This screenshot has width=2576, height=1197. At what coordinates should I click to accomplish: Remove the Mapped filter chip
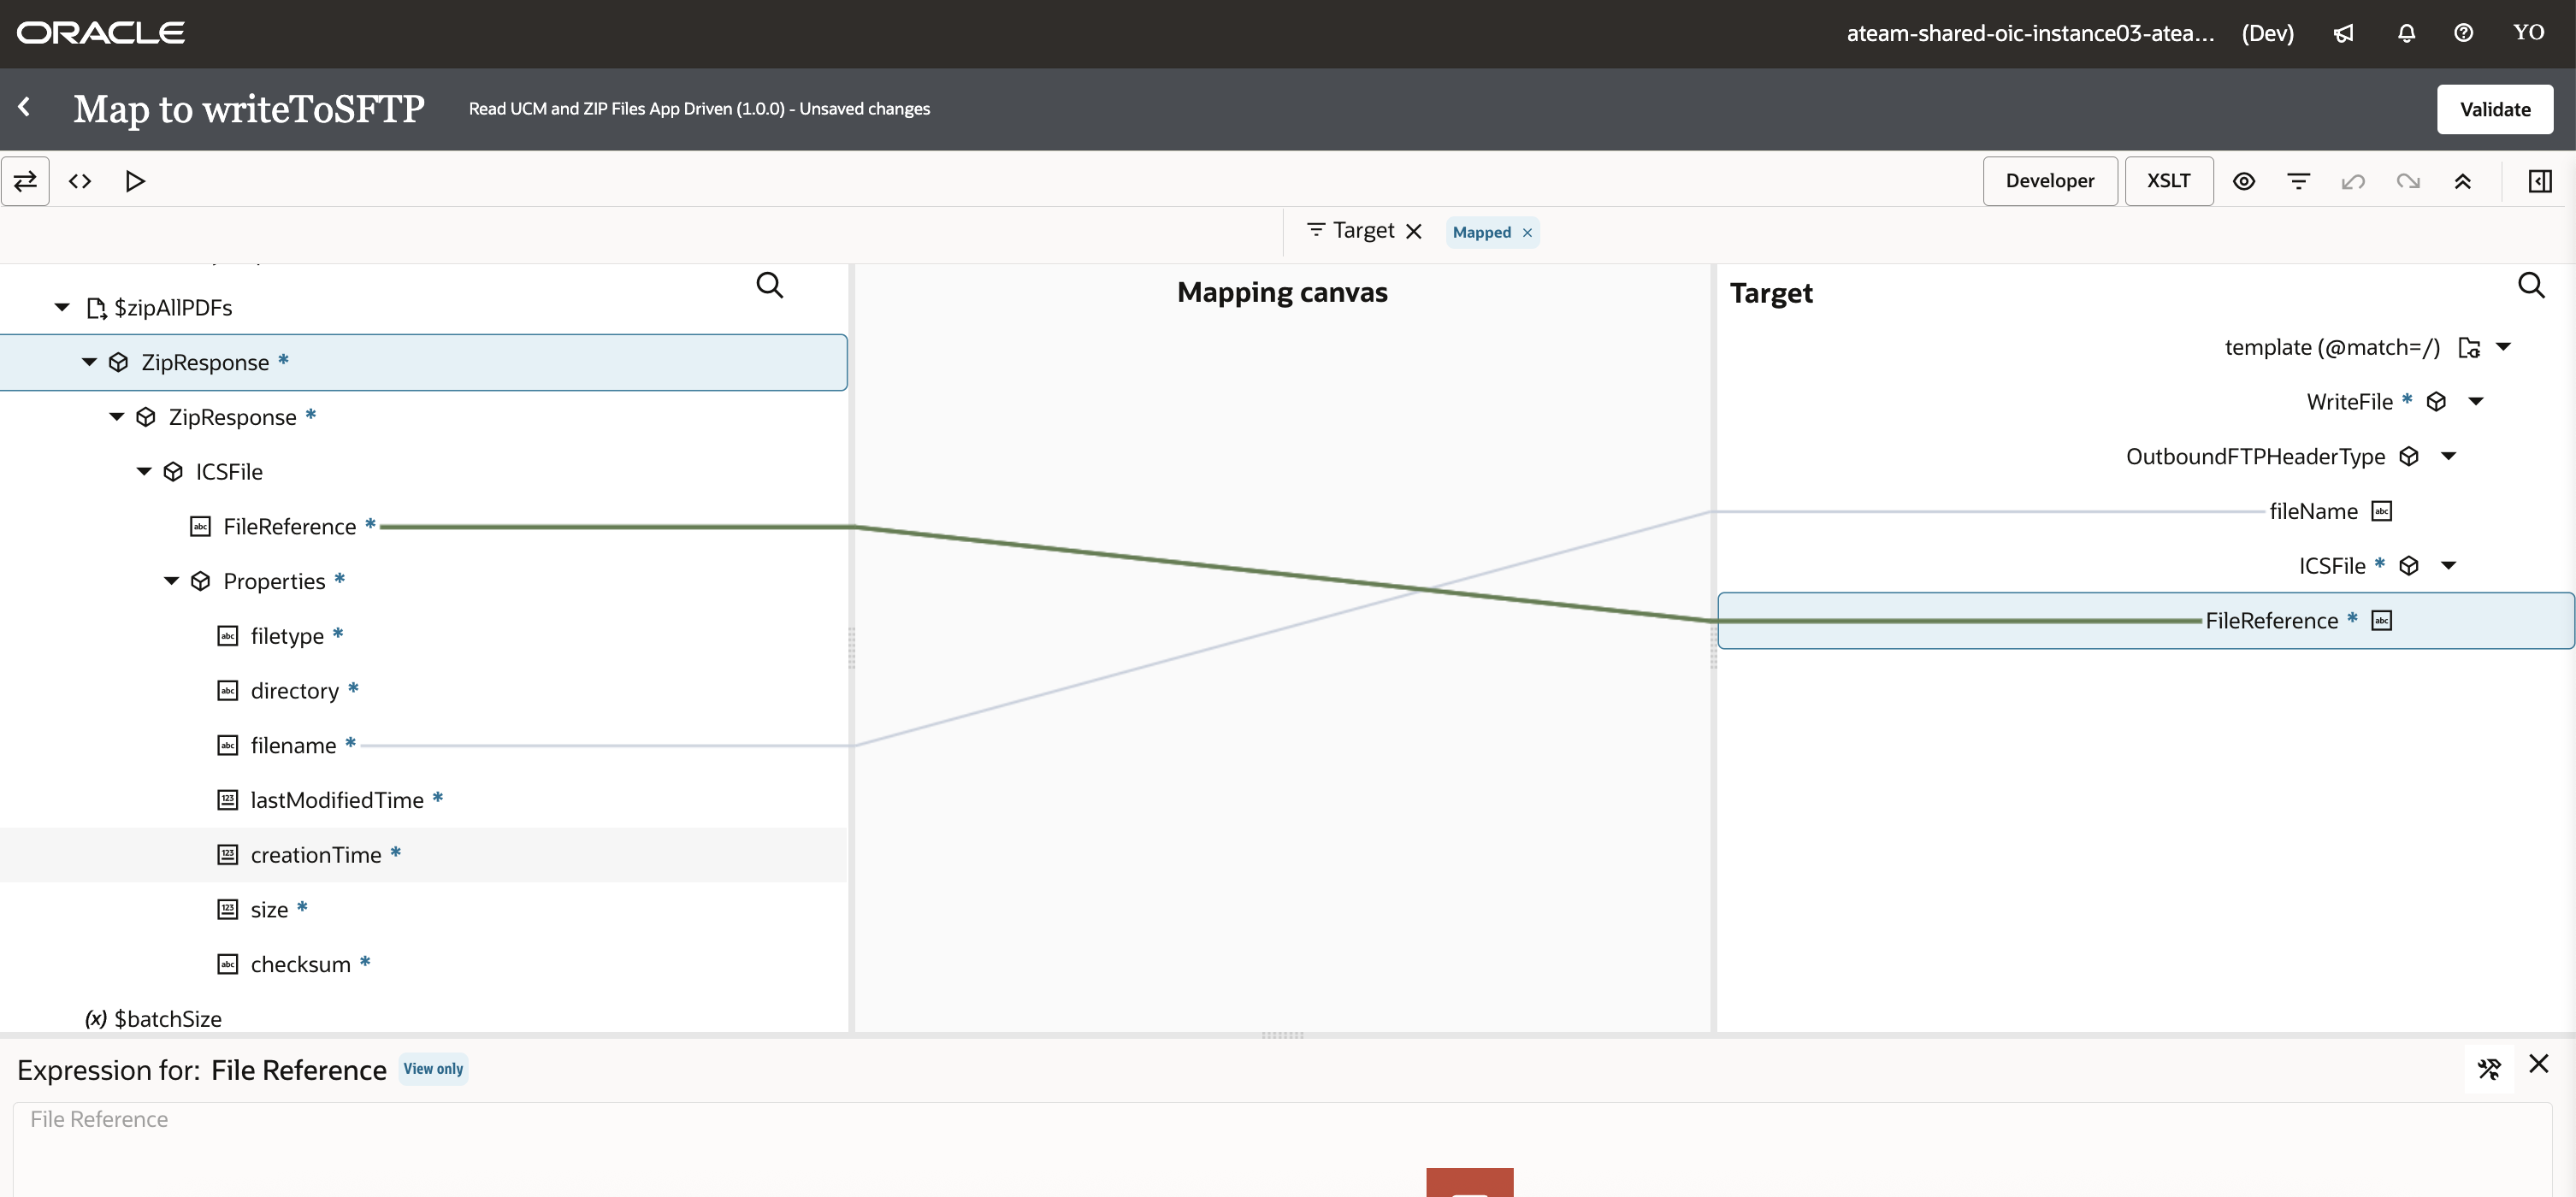click(1527, 233)
